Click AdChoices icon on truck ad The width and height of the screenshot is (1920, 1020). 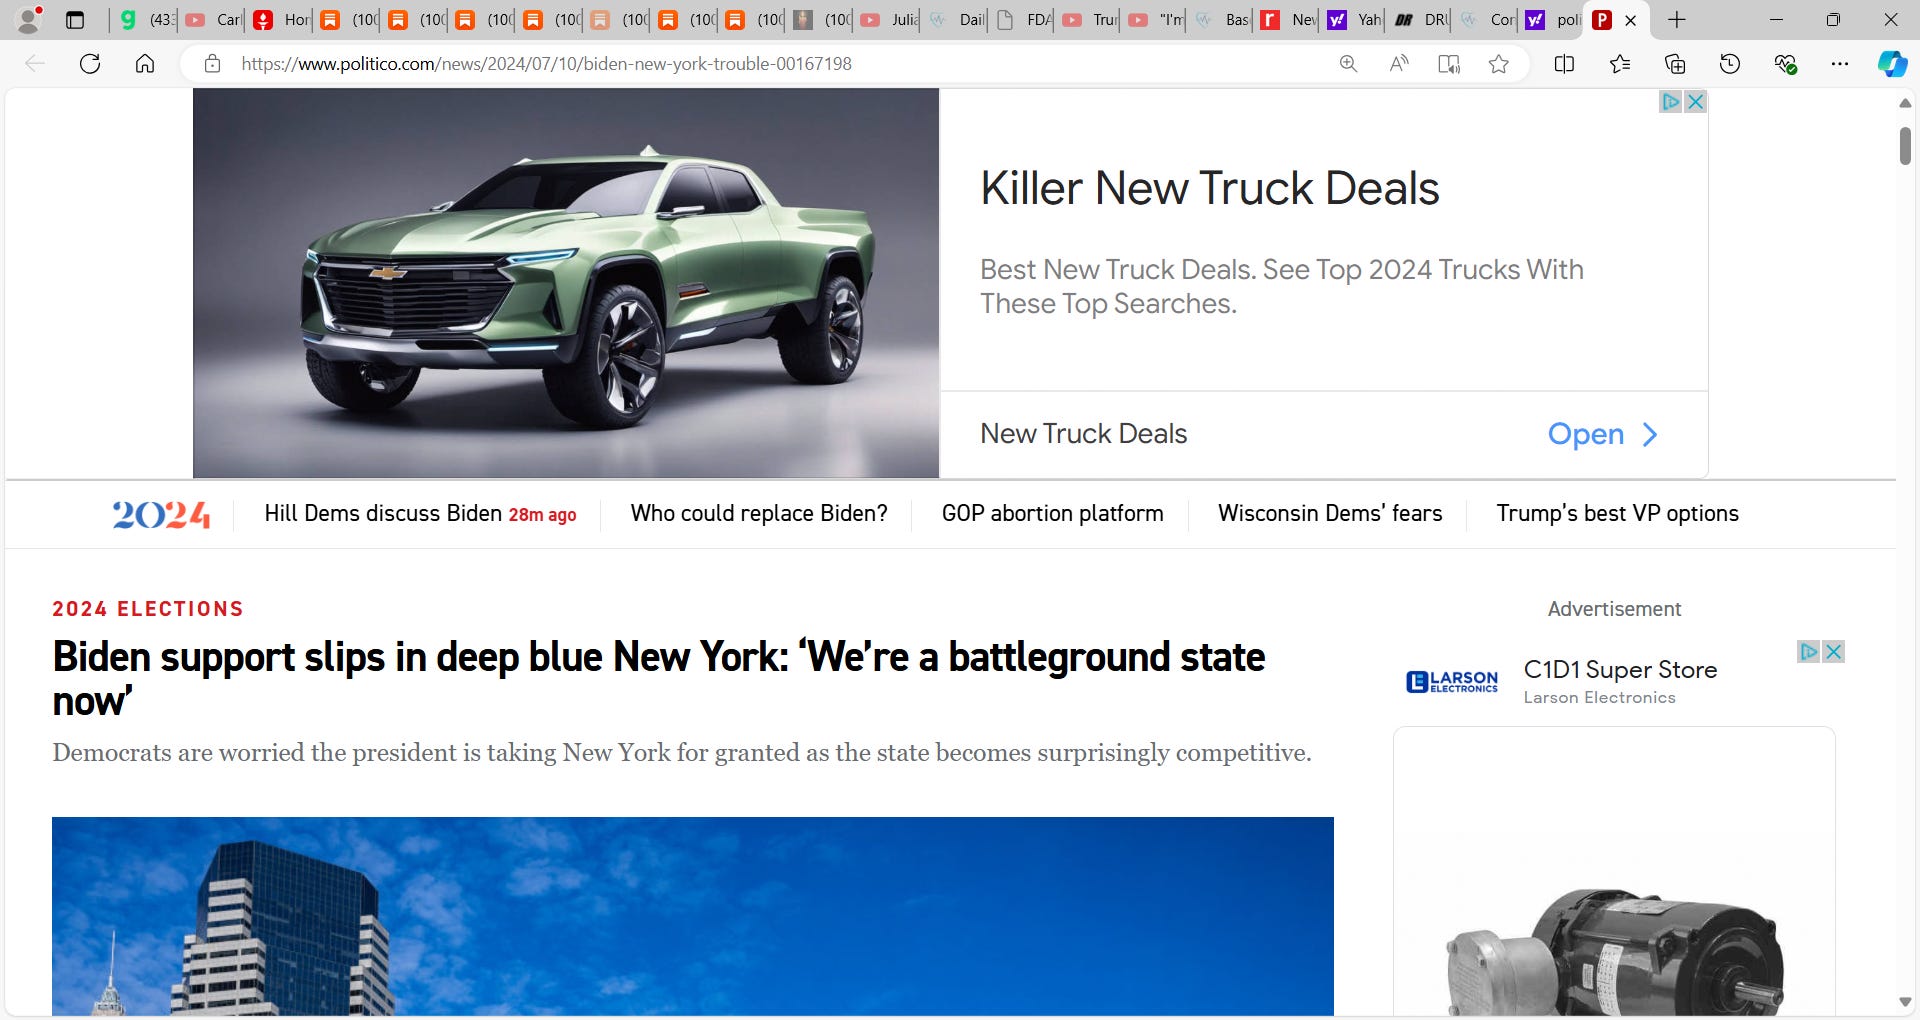(1670, 101)
